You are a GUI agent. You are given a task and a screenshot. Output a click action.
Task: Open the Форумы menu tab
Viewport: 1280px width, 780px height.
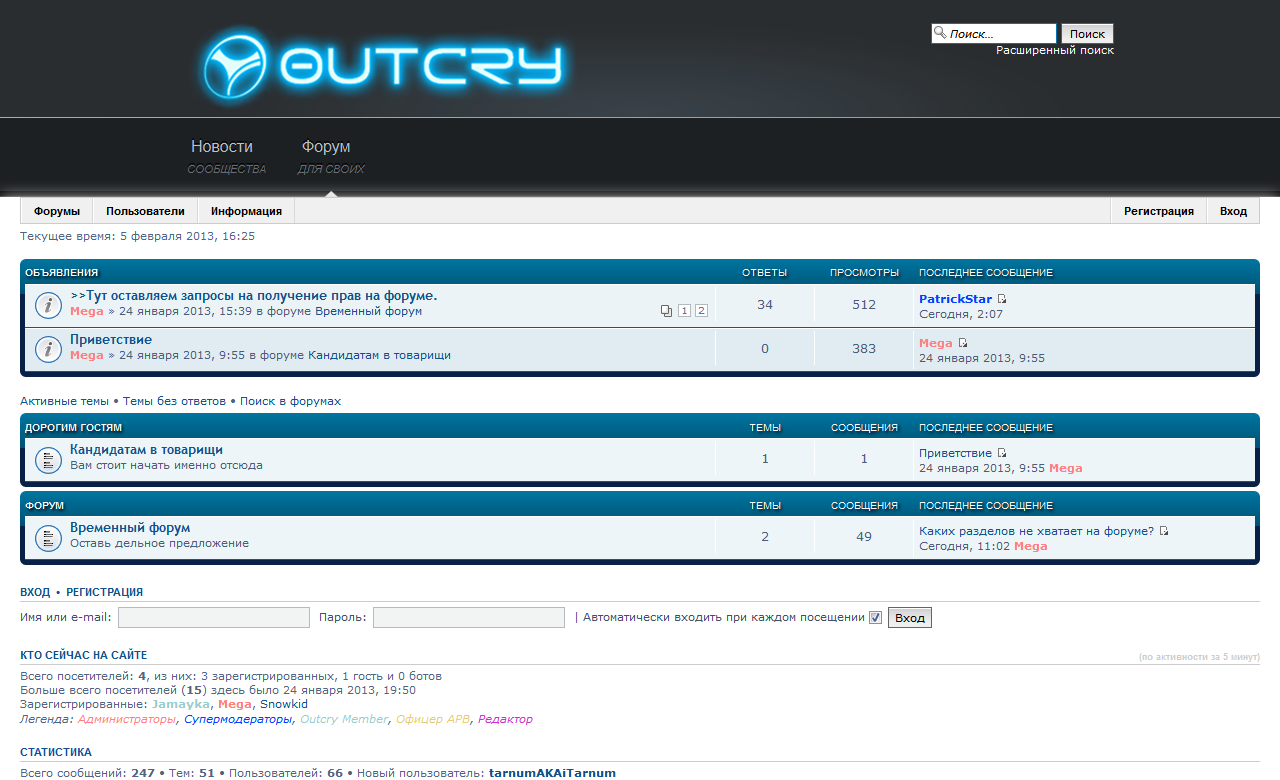(x=57, y=211)
